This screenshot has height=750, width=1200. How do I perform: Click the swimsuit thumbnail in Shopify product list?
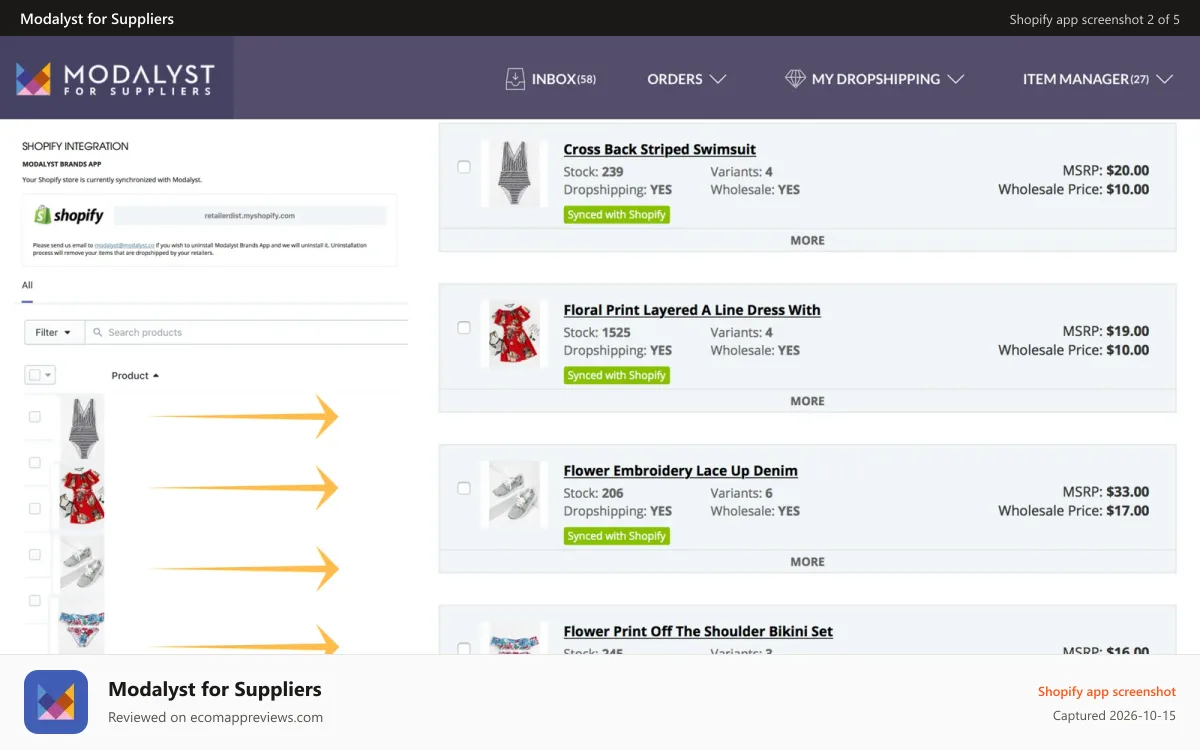[81, 427]
